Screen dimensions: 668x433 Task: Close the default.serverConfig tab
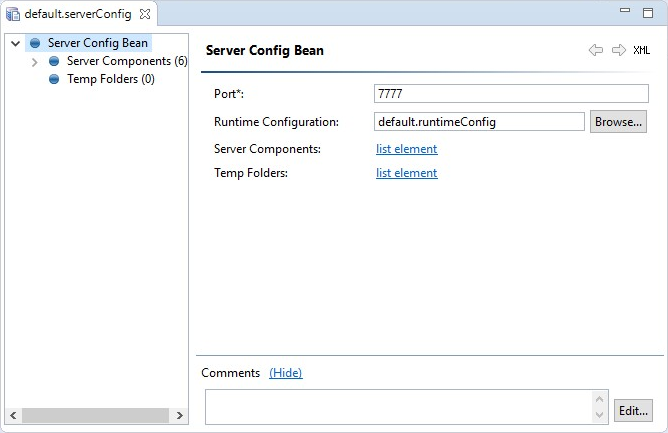(x=145, y=14)
